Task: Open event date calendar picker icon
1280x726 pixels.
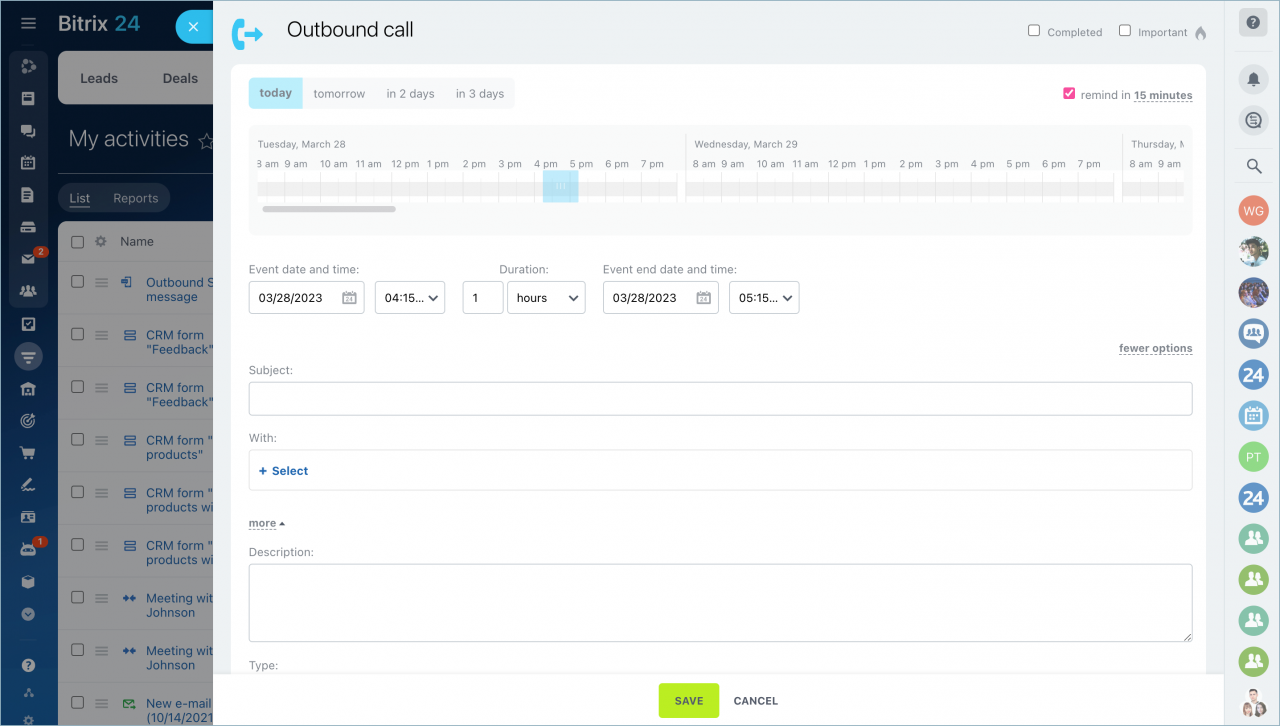Action: coord(349,298)
